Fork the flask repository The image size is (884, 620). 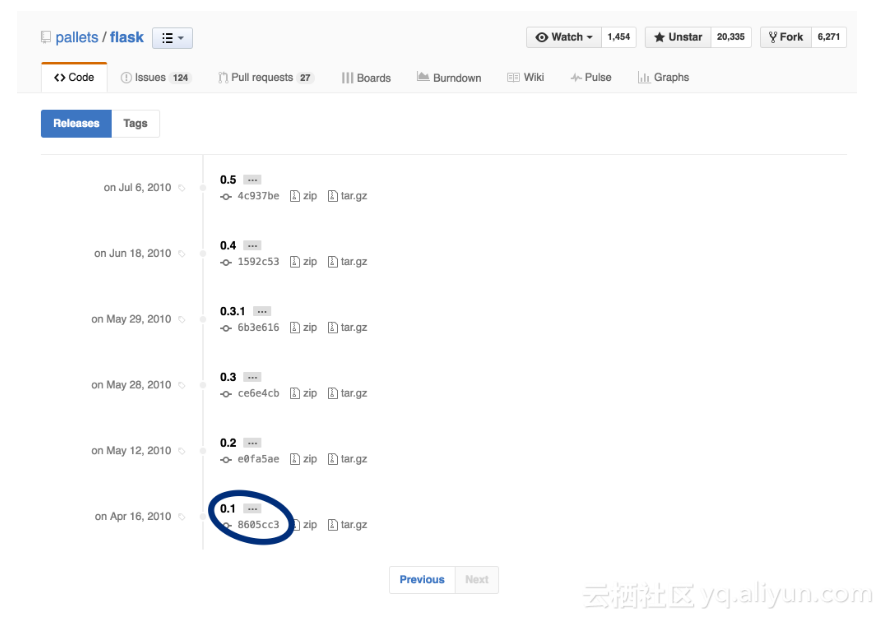(786, 37)
